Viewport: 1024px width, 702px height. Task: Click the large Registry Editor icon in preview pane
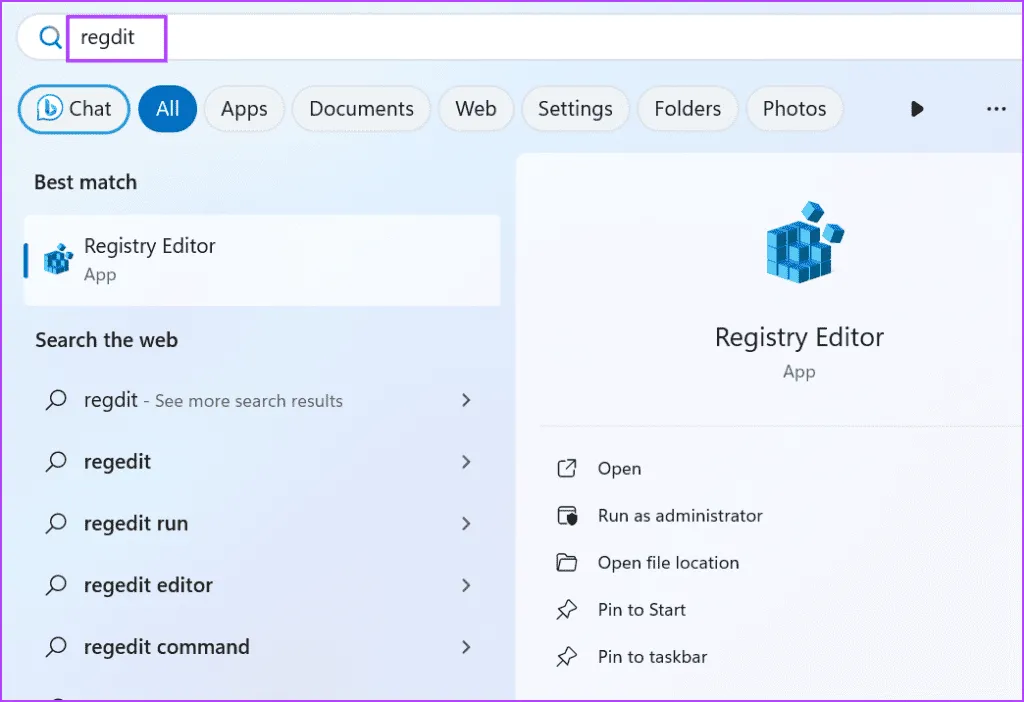[x=800, y=242]
